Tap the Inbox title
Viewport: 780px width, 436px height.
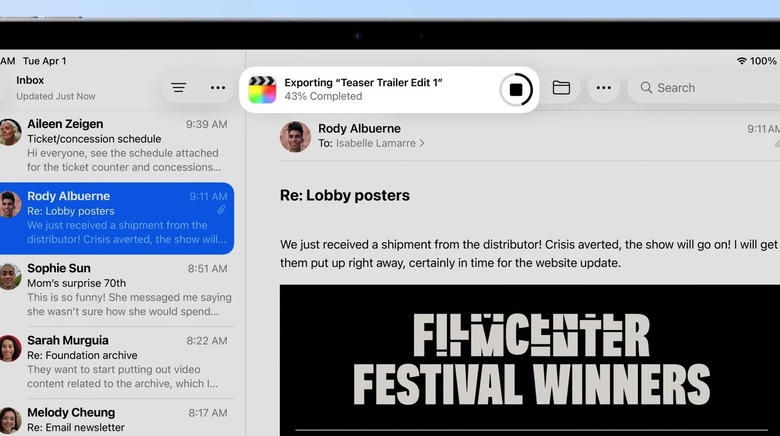tap(30, 80)
